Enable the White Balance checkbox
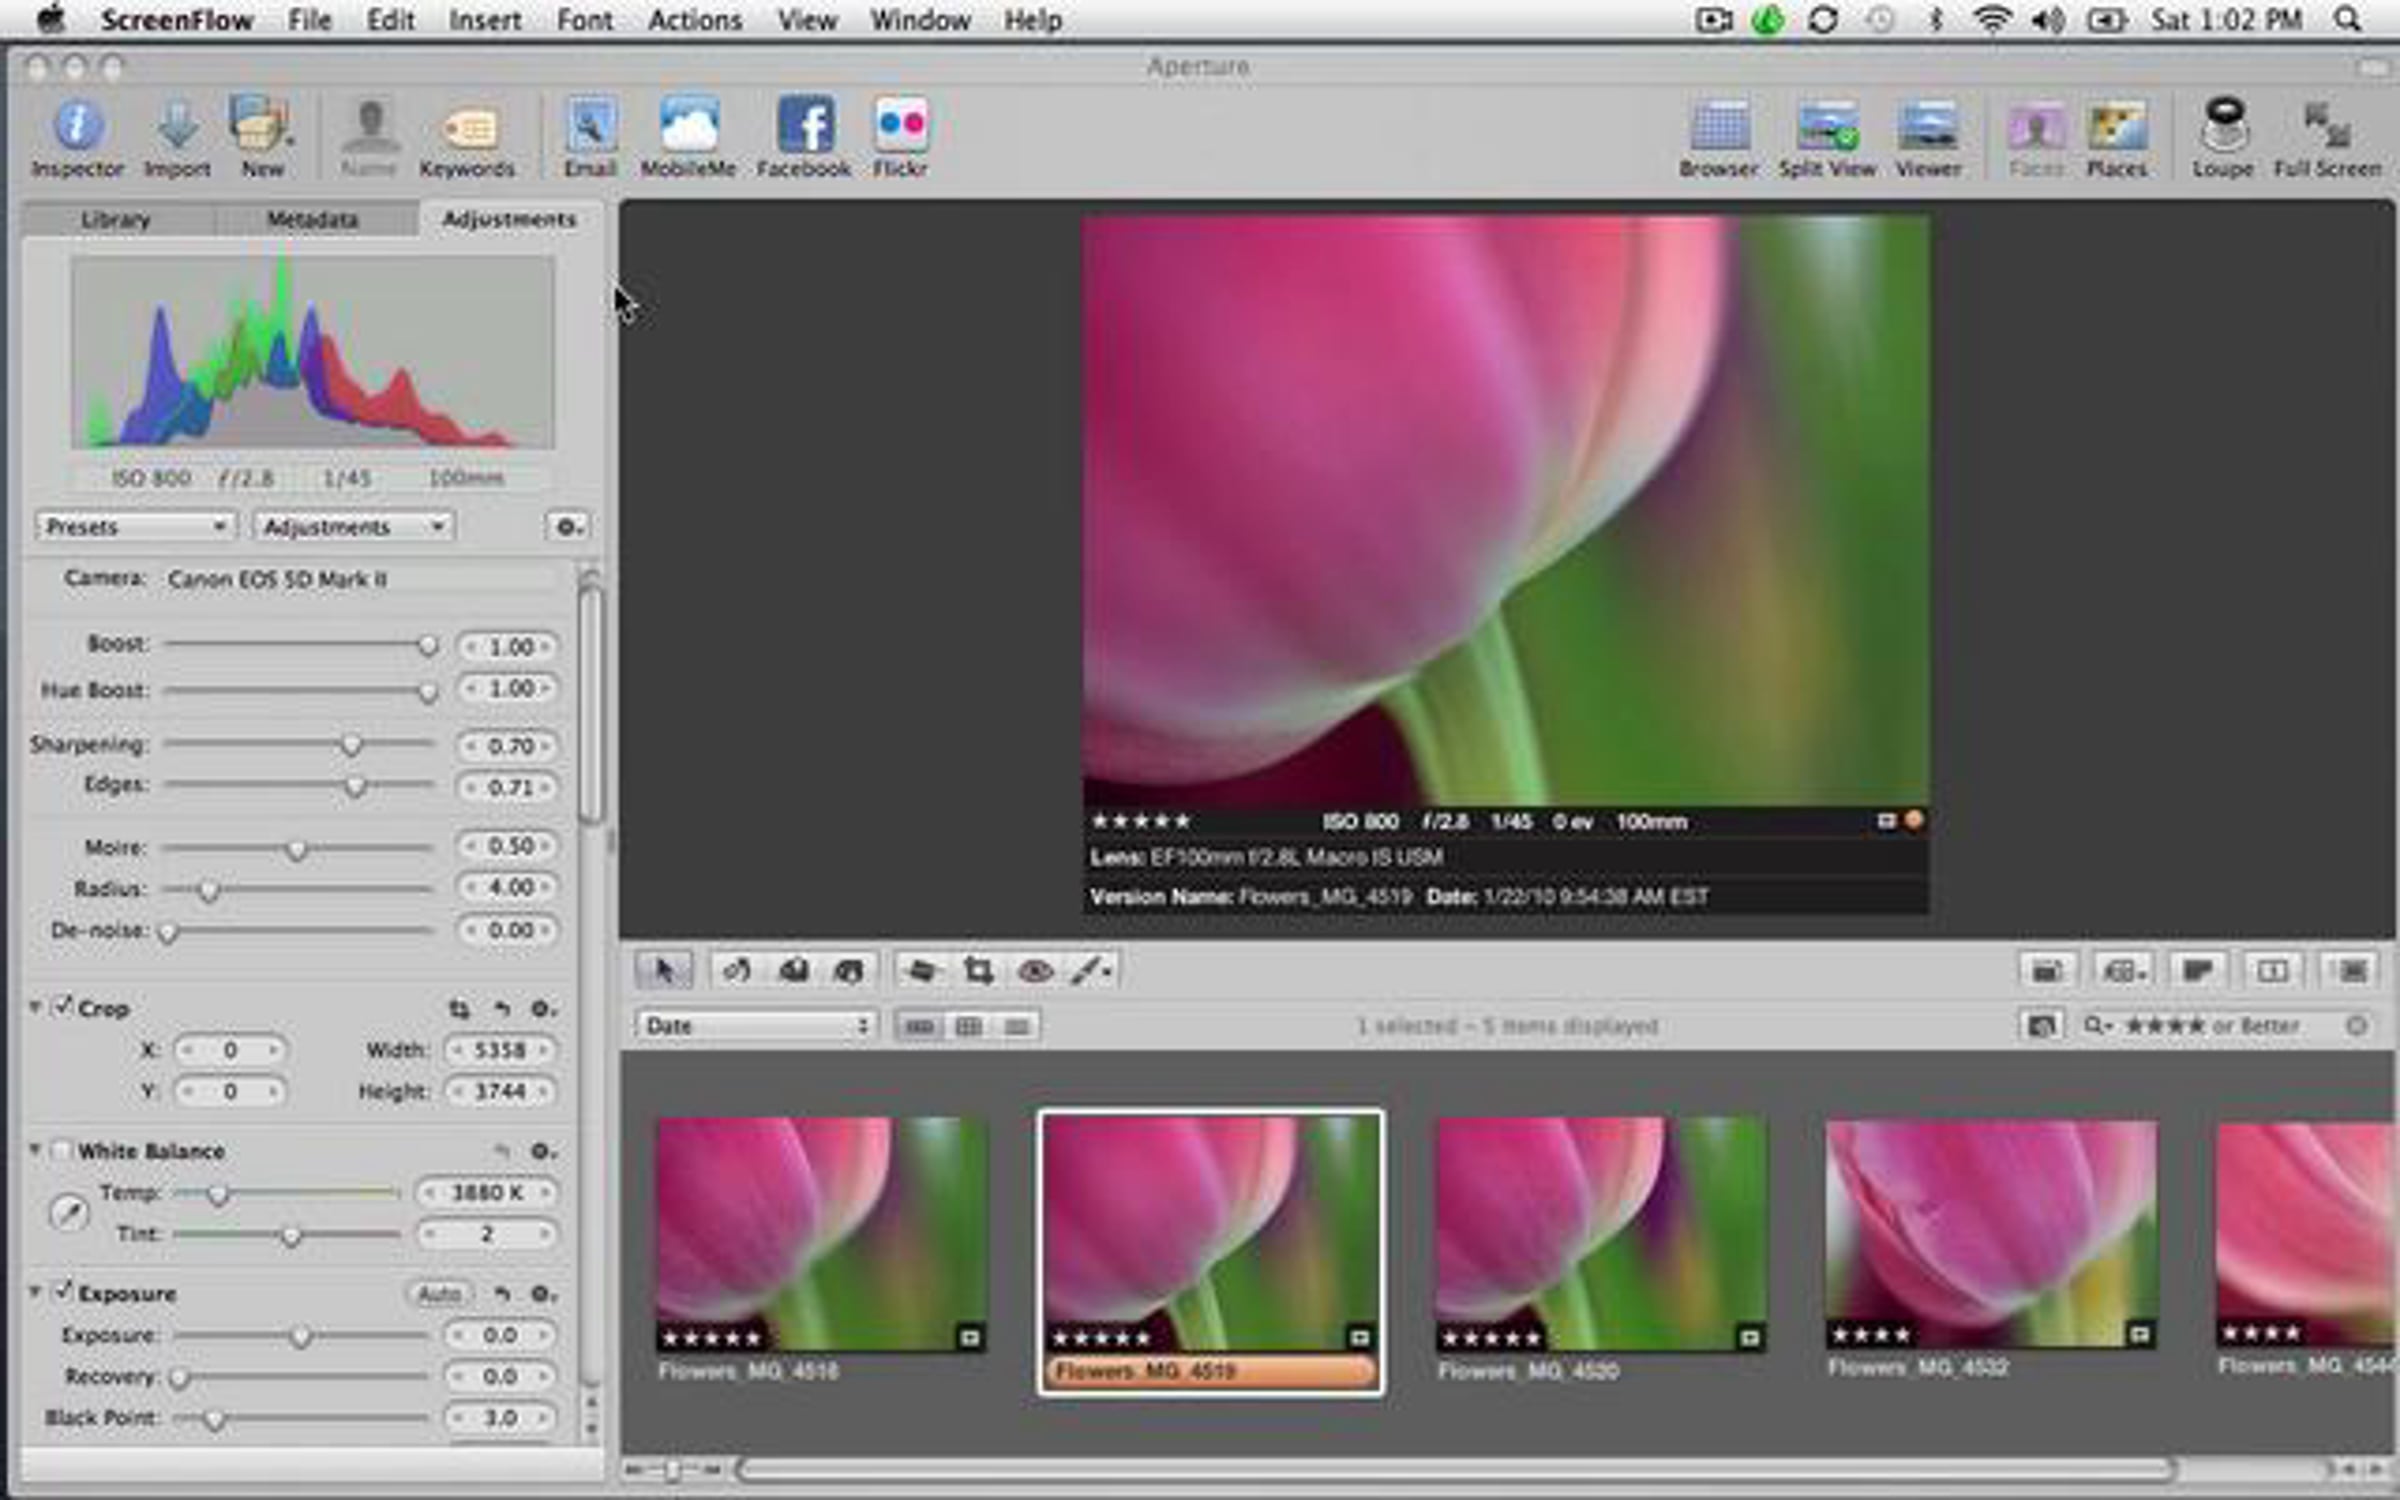This screenshot has width=2400, height=1500. click(x=61, y=1150)
